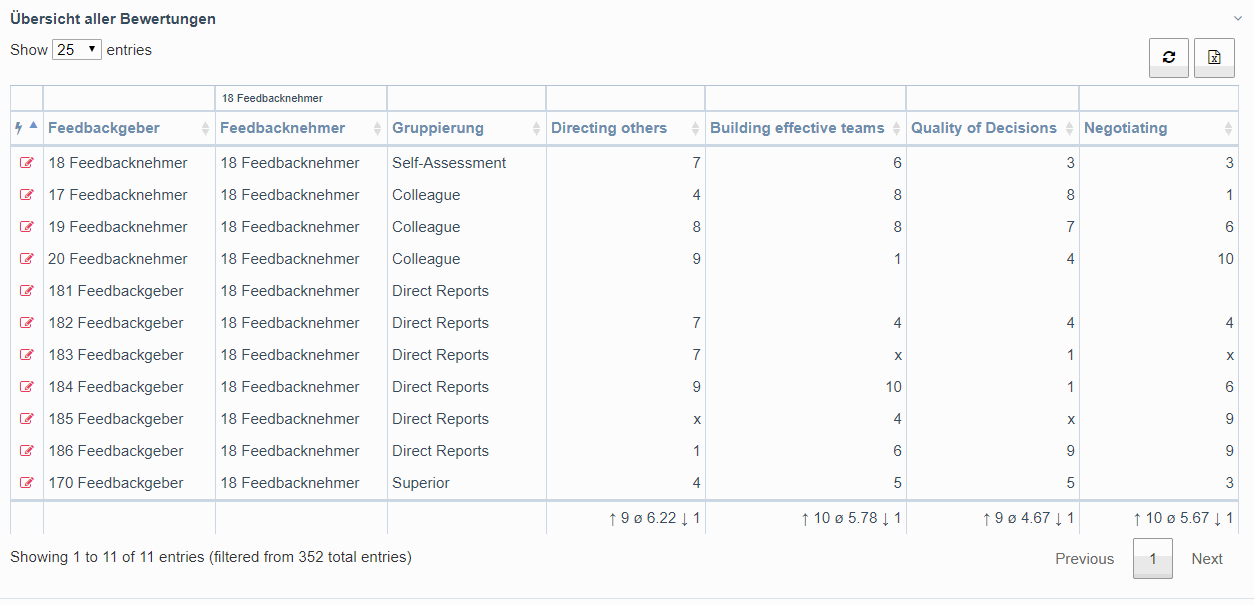The height and width of the screenshot is (605, 1254).
Task: Edit the Self-Assessment row entry
Action: [x=27, y=163]
